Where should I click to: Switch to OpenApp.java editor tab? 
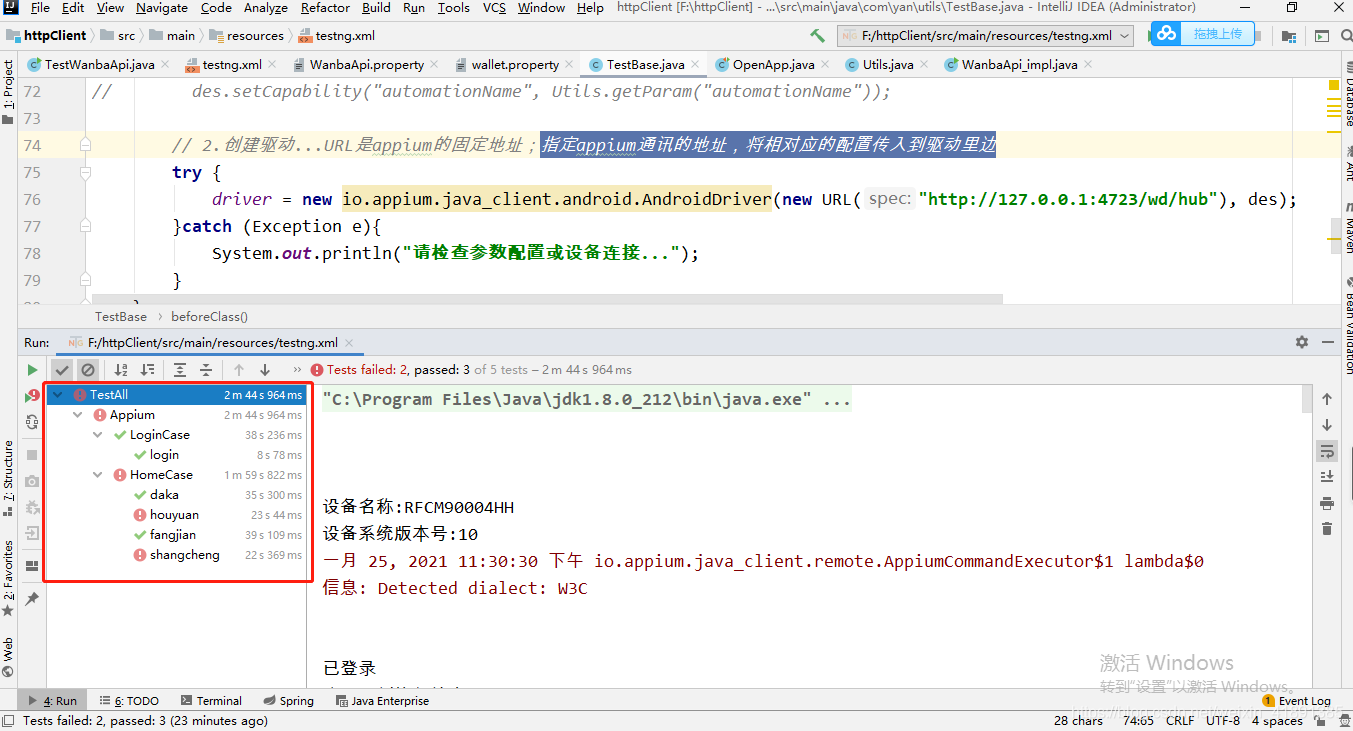773,65
